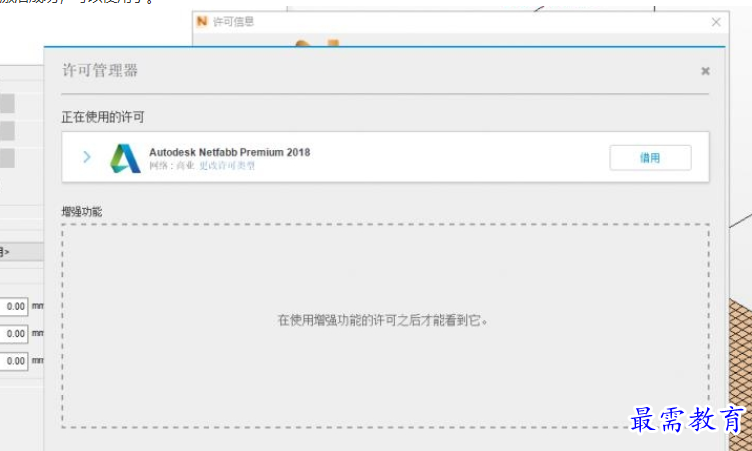The width and height of the screenshot is (752, 451).
Task: Click the Autodesk Netfabb Premium 2018 text
Action: [x=230, y=152]
